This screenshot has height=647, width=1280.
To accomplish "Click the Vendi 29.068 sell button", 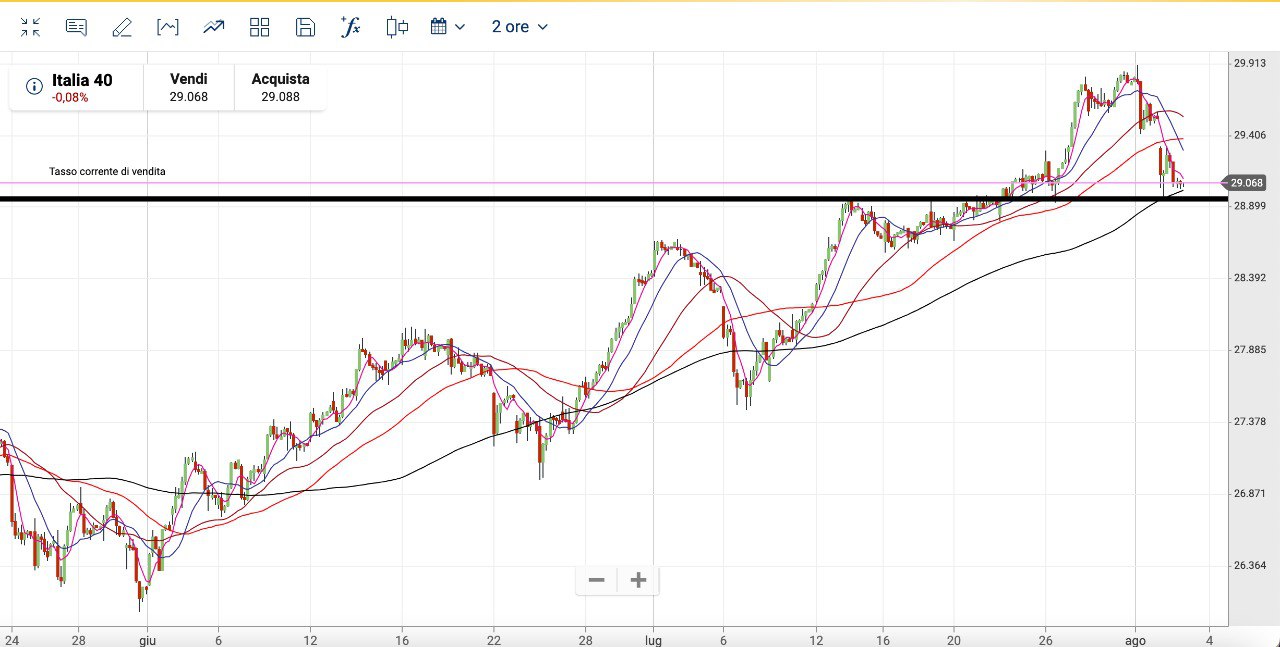I will click(189, 88).
